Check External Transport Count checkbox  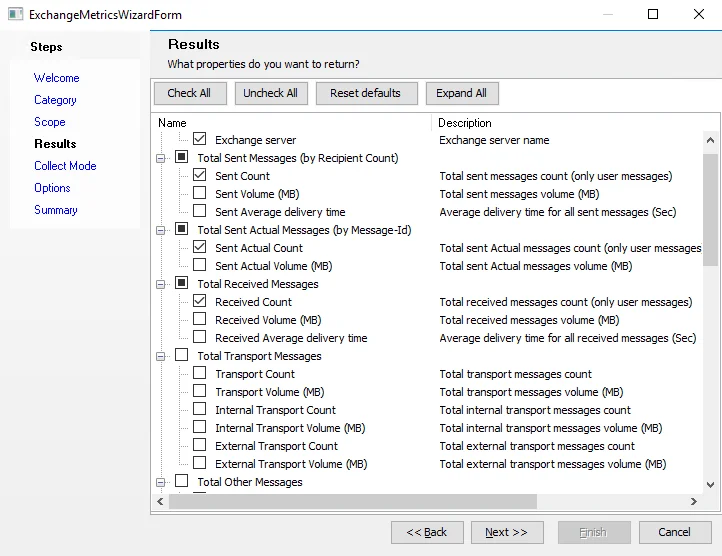[x=199, y=445]
